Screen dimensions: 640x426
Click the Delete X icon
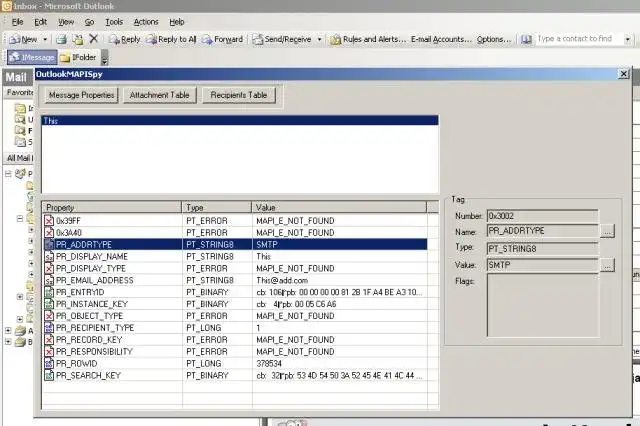(93, 39)
